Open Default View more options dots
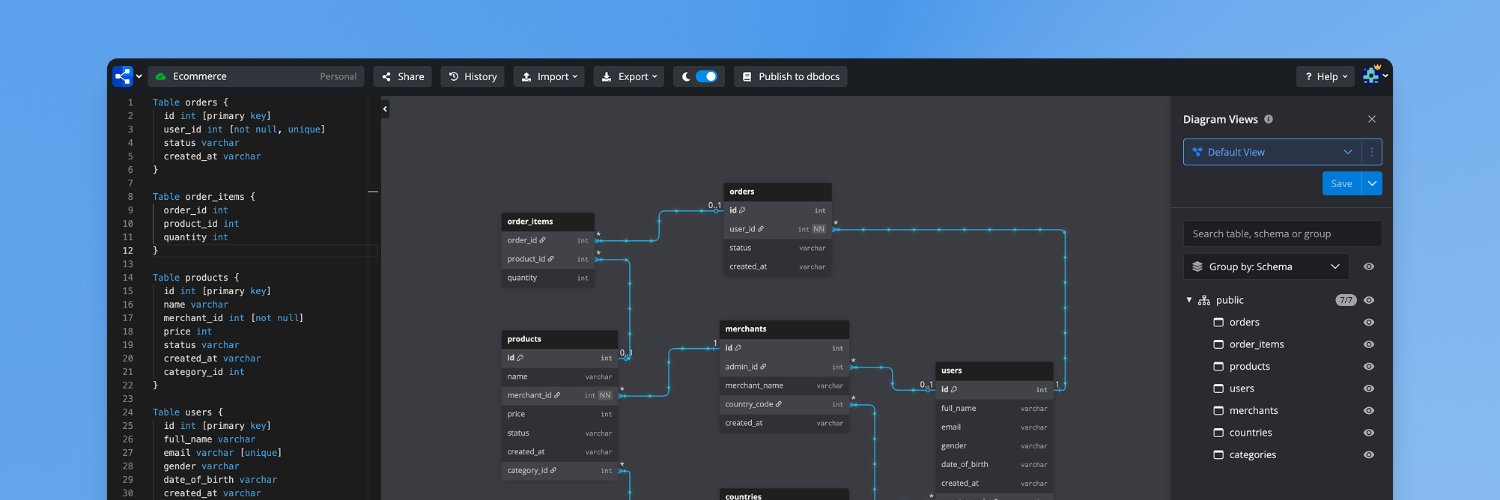This screenshot has width=1500, height=500. click(x=1372, y=152)
